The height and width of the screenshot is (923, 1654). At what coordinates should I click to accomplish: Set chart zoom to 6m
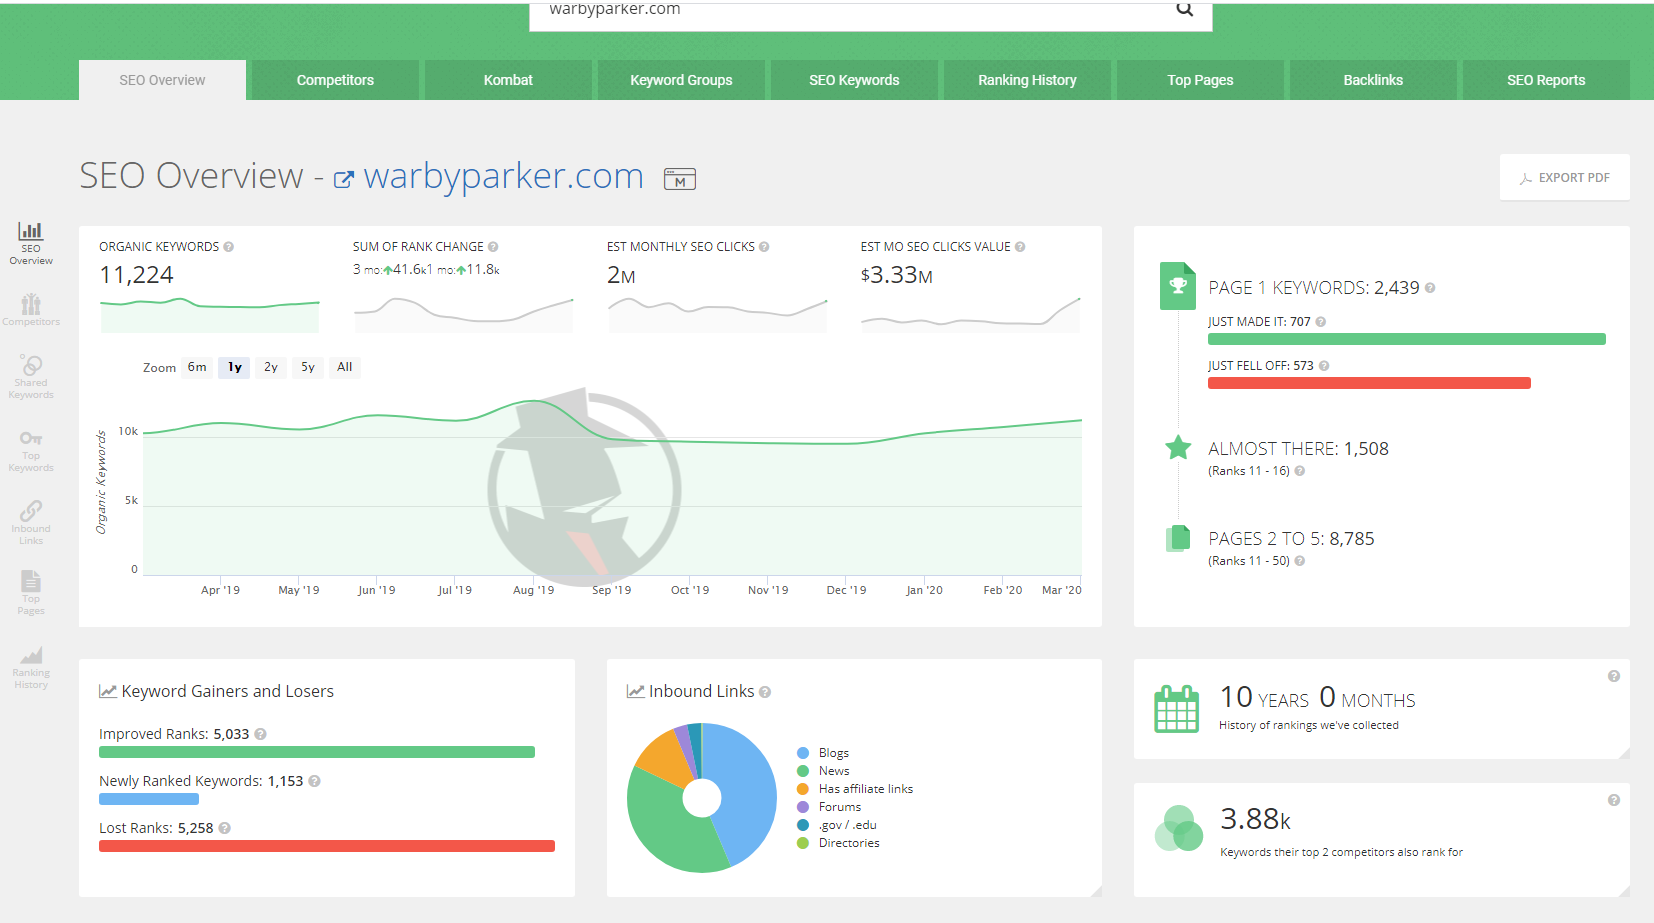[x=197, y=367]
